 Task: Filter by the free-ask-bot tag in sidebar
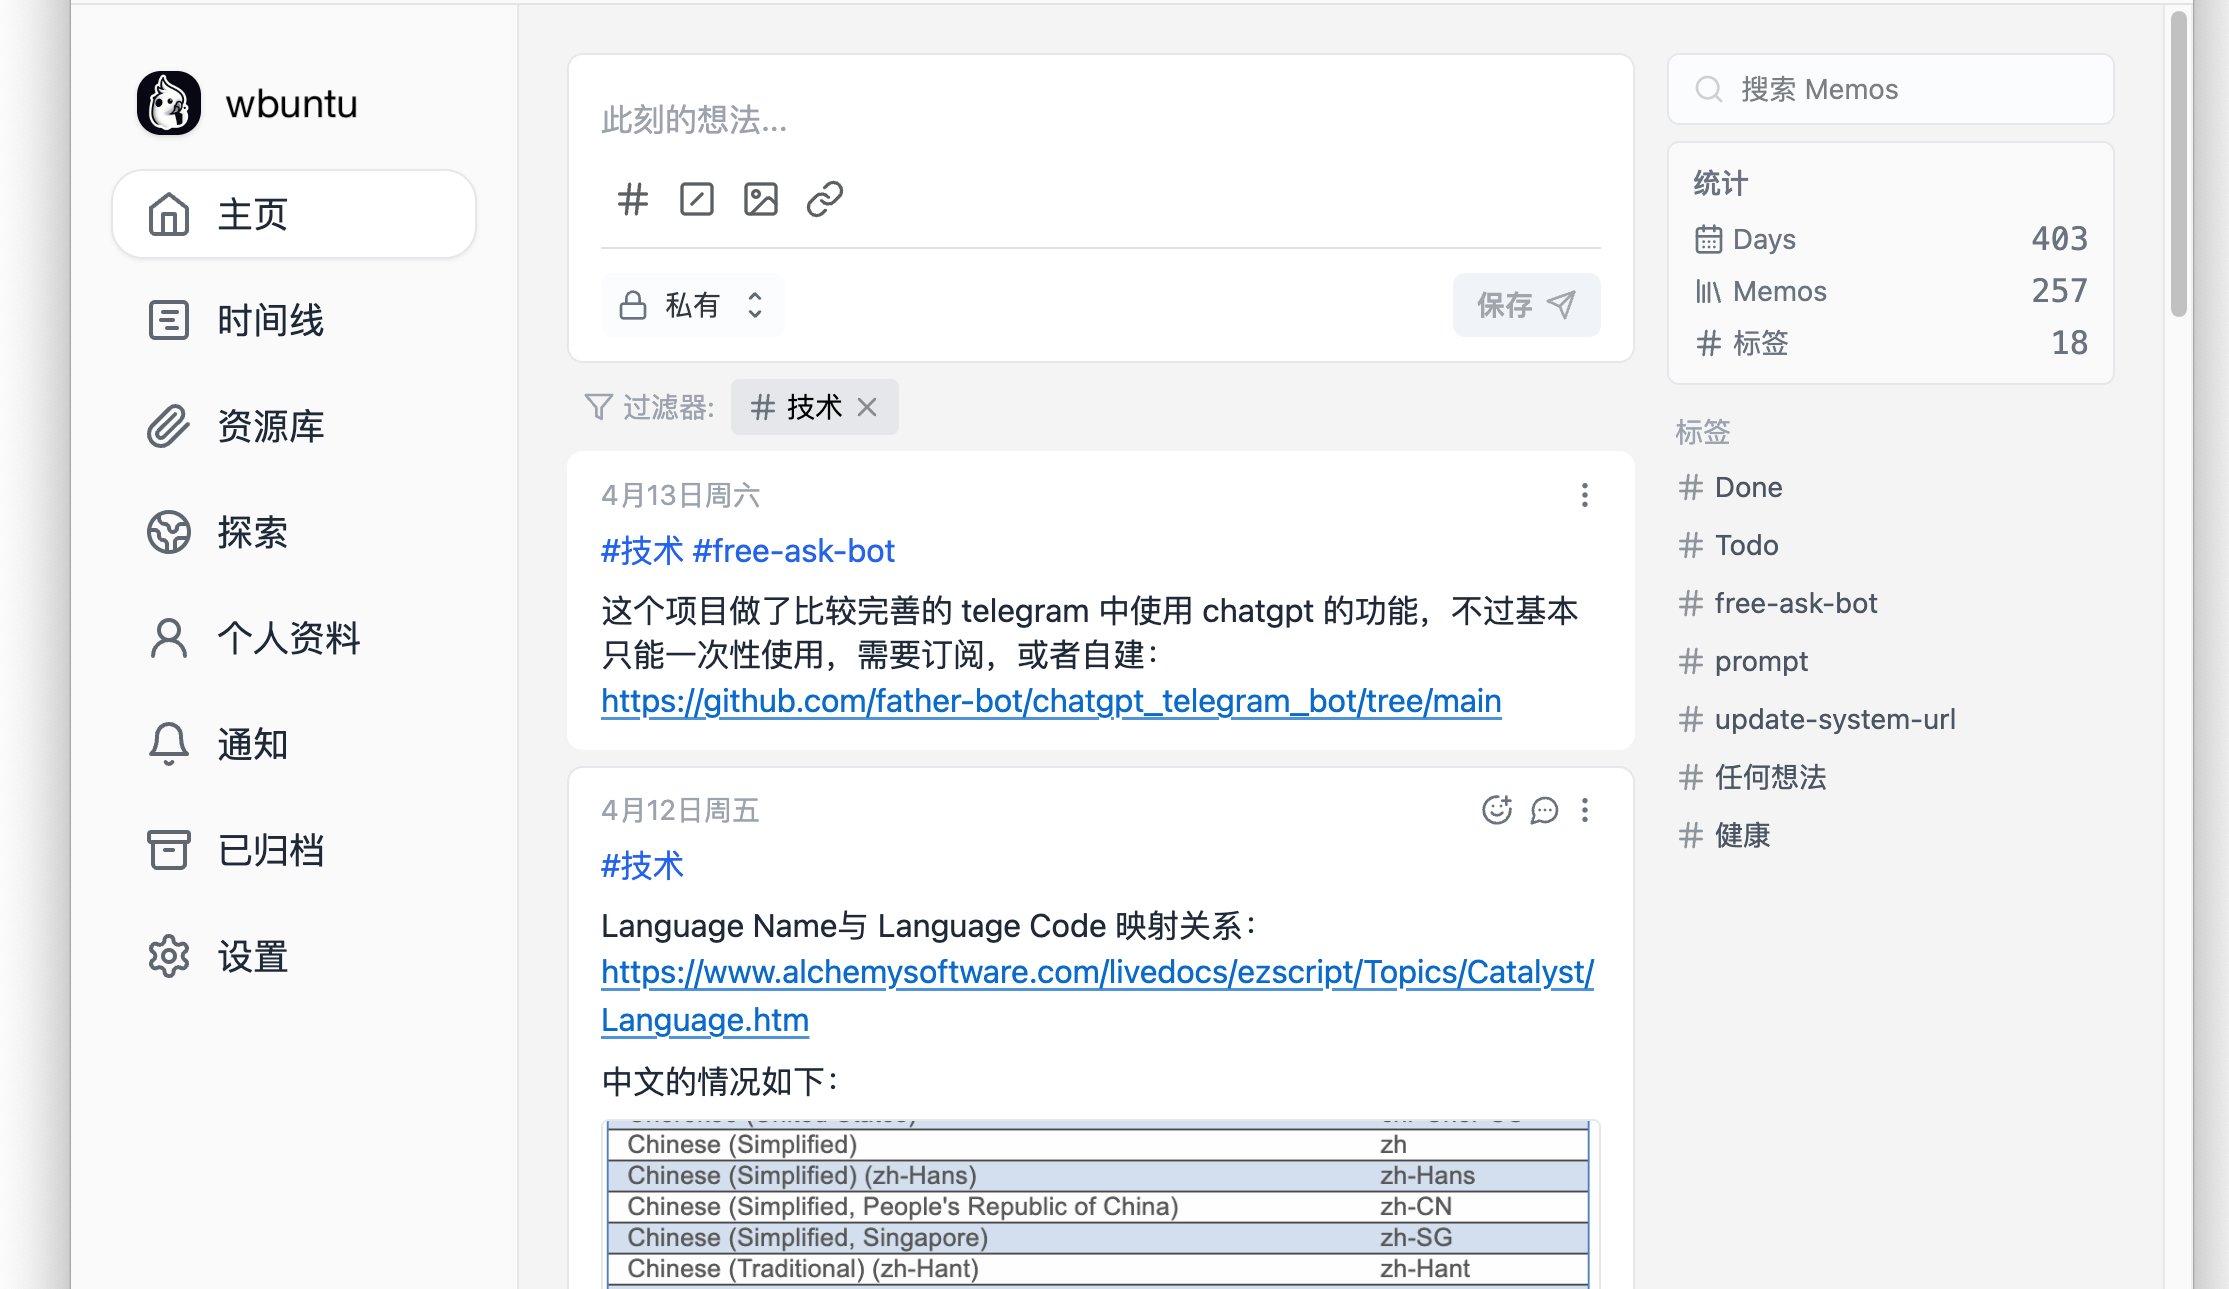tap(1795, 603)
